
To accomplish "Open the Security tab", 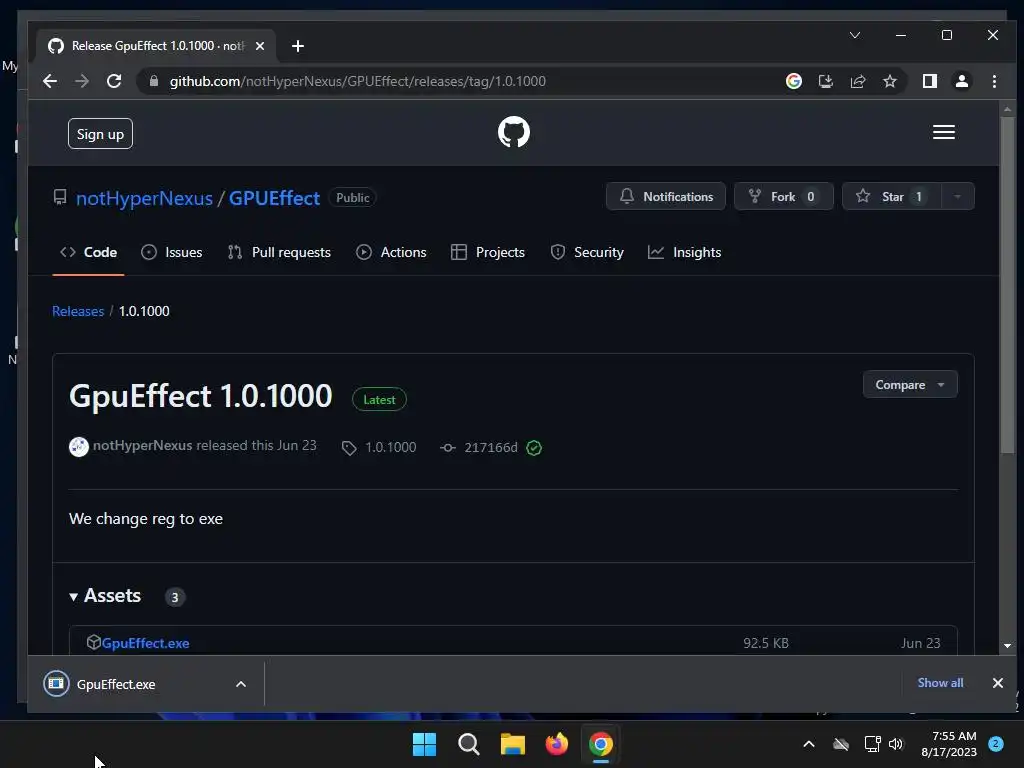I will (x=587, y=252).
